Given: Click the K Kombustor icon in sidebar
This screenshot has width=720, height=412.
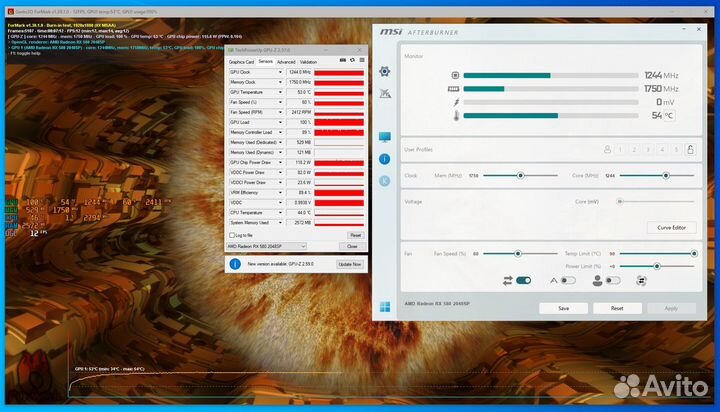Looking at the screenshot, I should (x=385, y=180).
